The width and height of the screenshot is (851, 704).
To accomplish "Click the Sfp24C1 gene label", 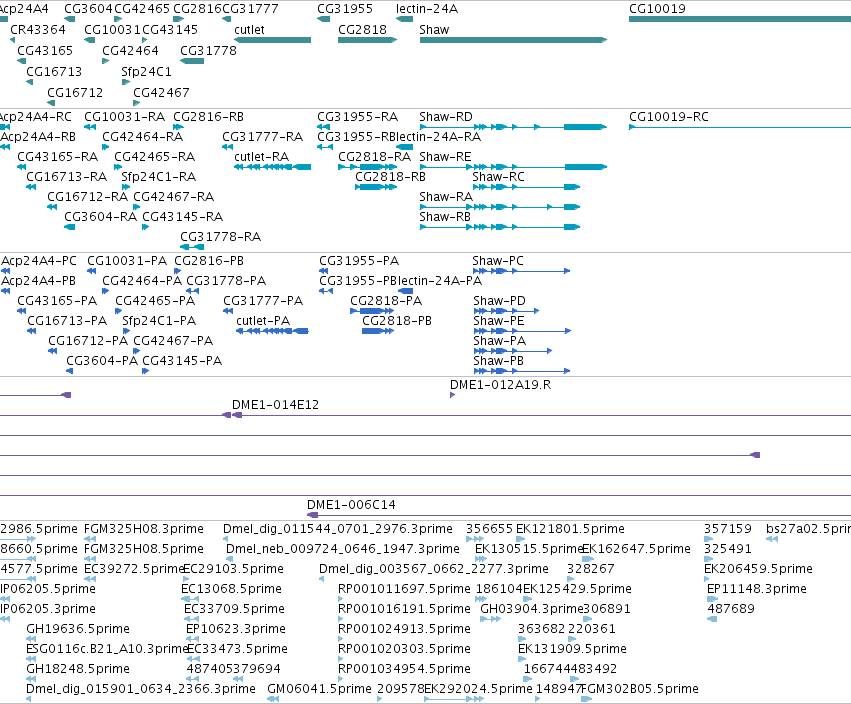I will [146, 72].
